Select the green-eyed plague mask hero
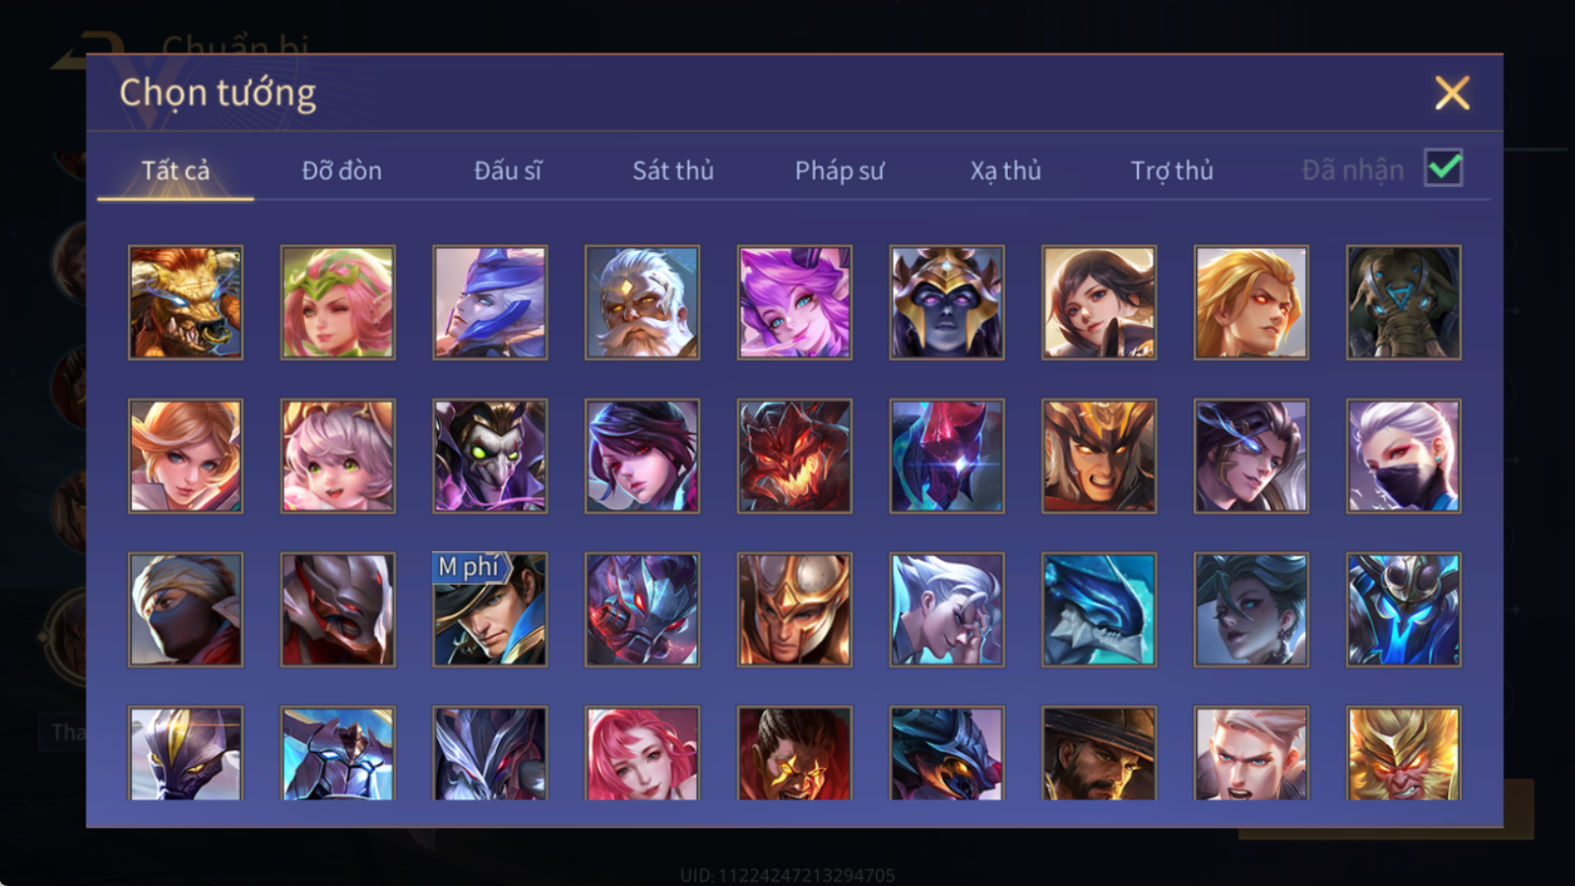Screen dimensions: 1575x886 click(489, 456)
